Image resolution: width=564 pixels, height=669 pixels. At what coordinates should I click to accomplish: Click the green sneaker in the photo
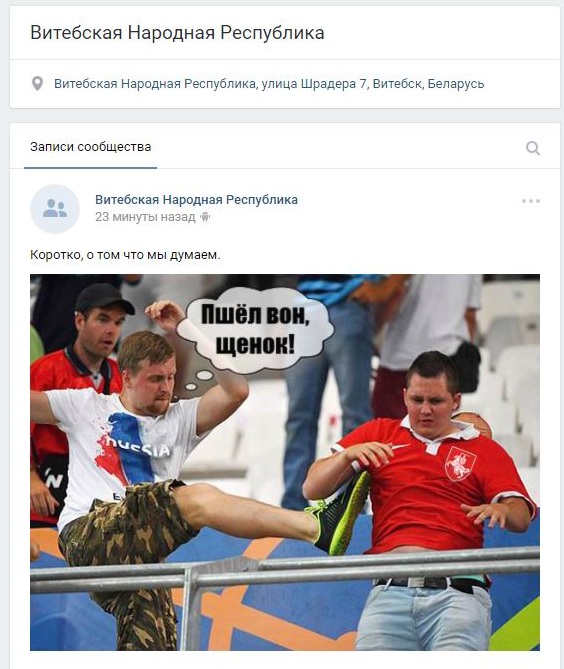[343, 512]
